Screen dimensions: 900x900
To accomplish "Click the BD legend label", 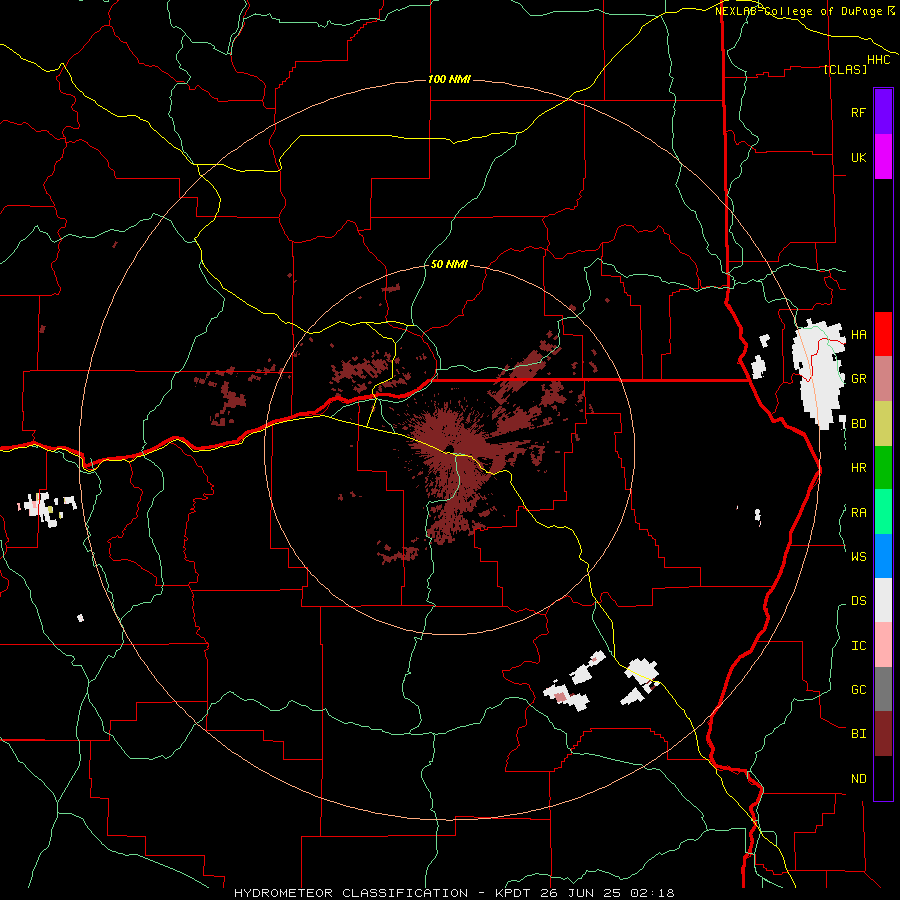I will pyautogui.click(x=859, y=424).
